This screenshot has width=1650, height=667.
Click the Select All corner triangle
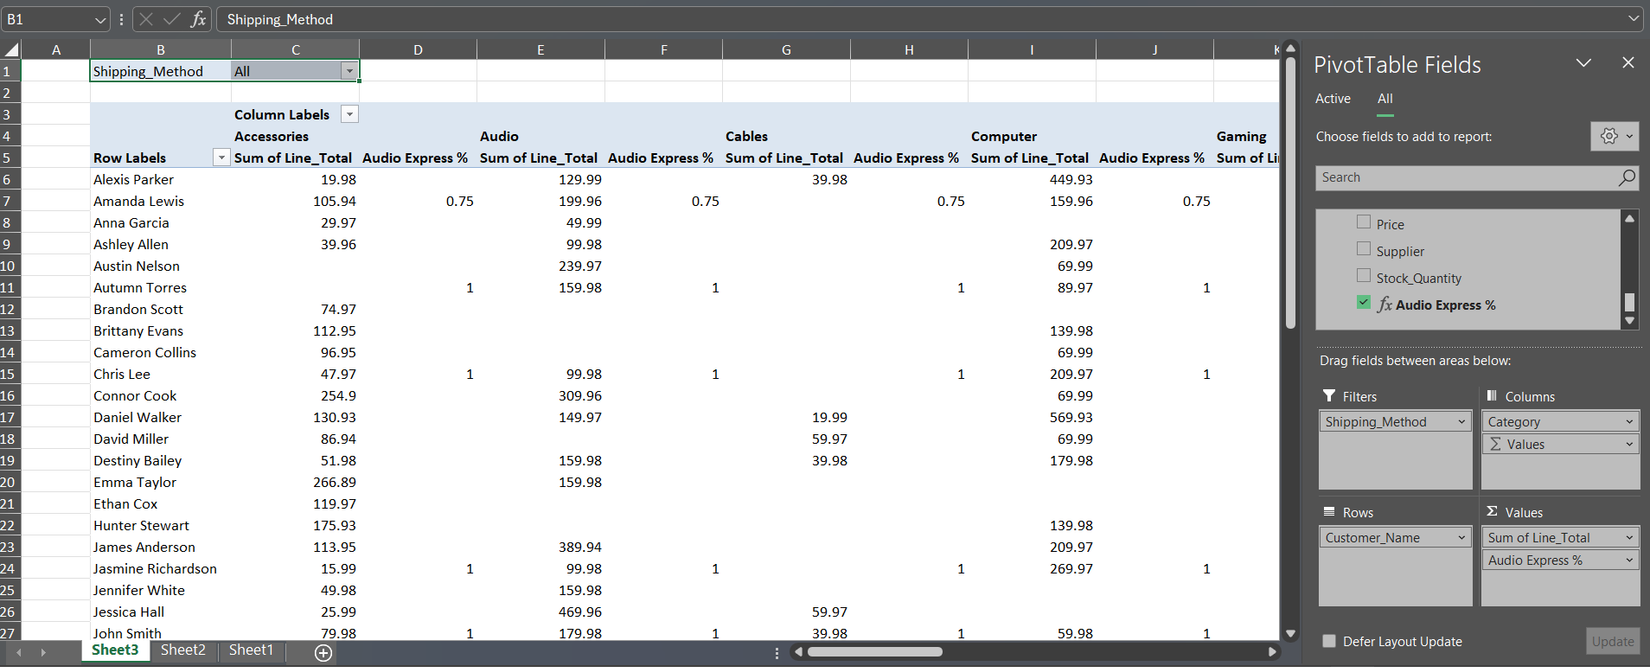tap(11, 49)
